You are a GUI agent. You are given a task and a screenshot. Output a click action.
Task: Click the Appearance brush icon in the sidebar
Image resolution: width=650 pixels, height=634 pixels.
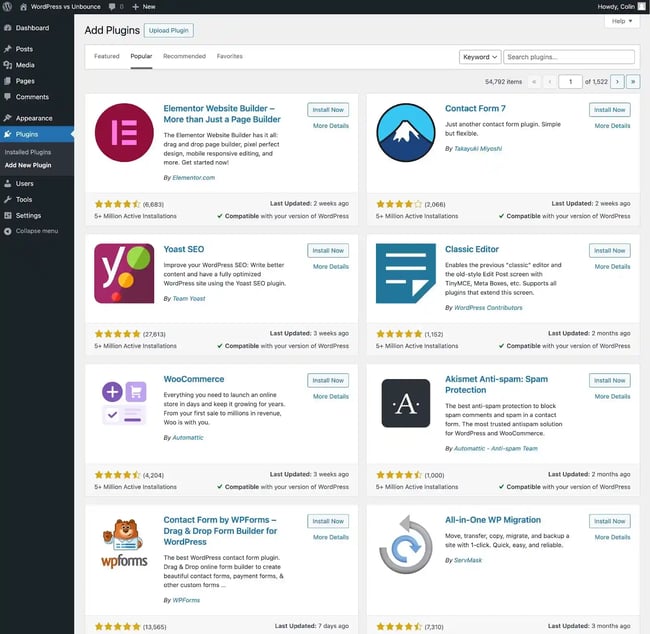tap(7, 118)
